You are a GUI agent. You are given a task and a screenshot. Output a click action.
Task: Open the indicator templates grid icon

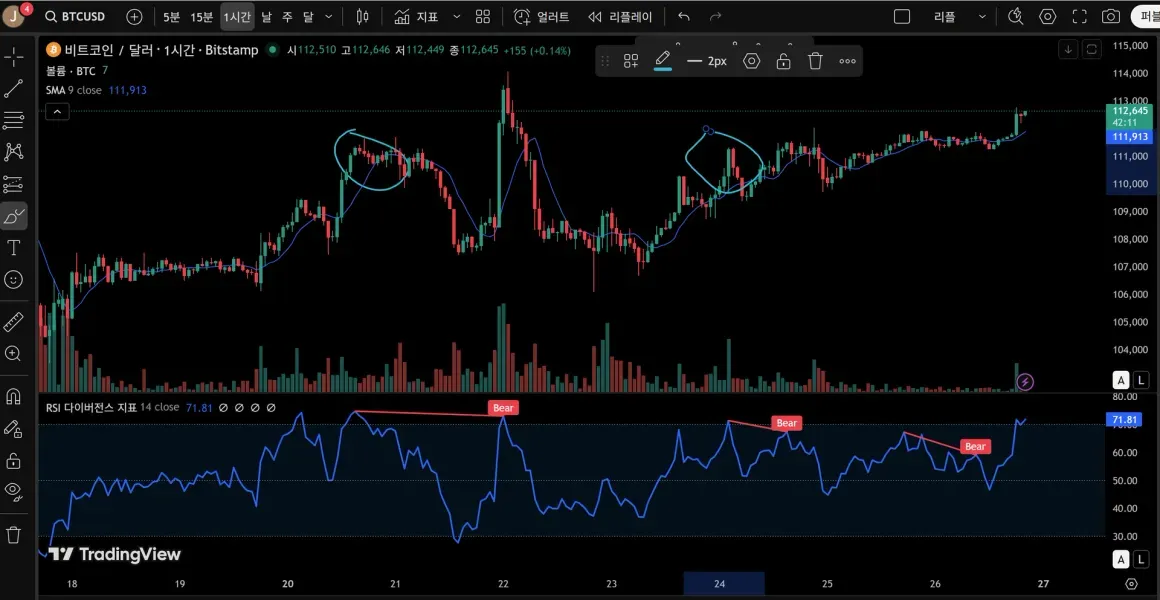coord(482,16)
